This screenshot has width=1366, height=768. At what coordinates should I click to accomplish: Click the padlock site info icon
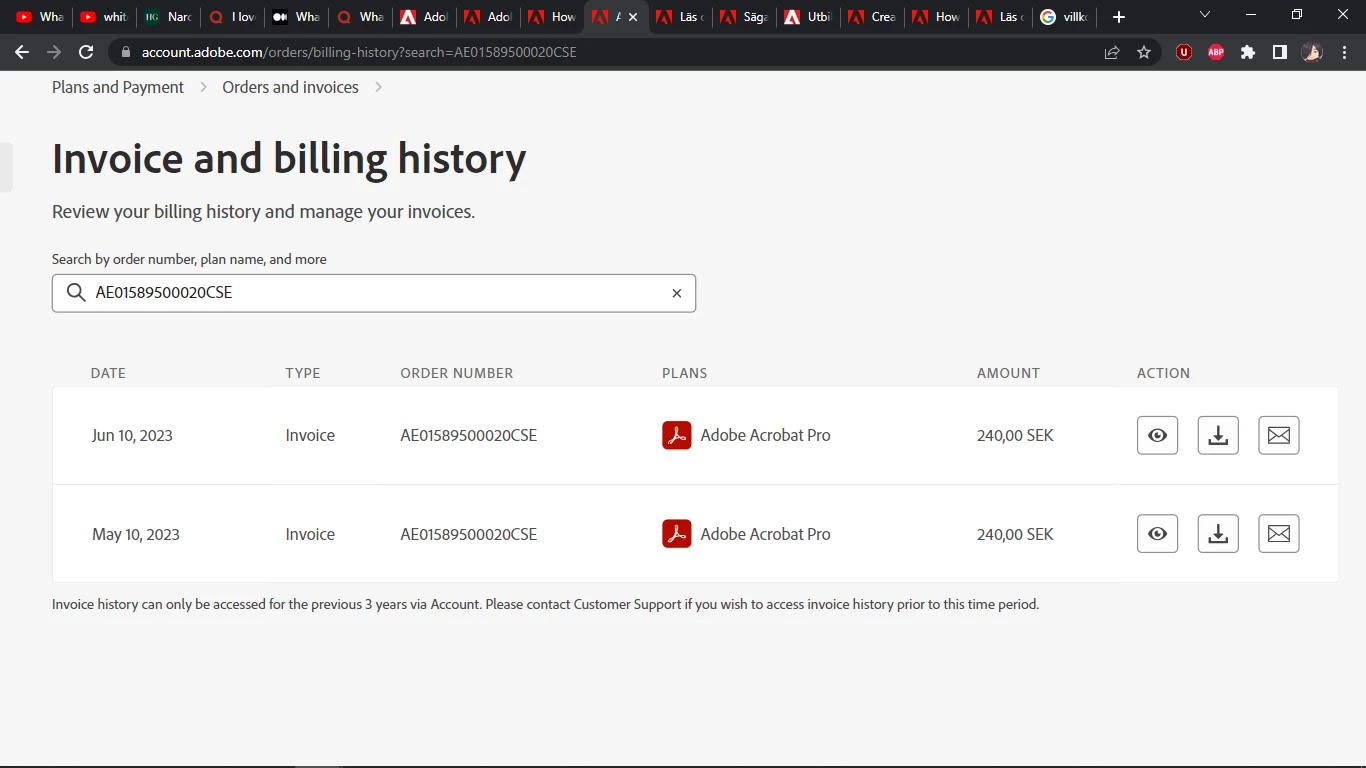(x=126, y=52)
